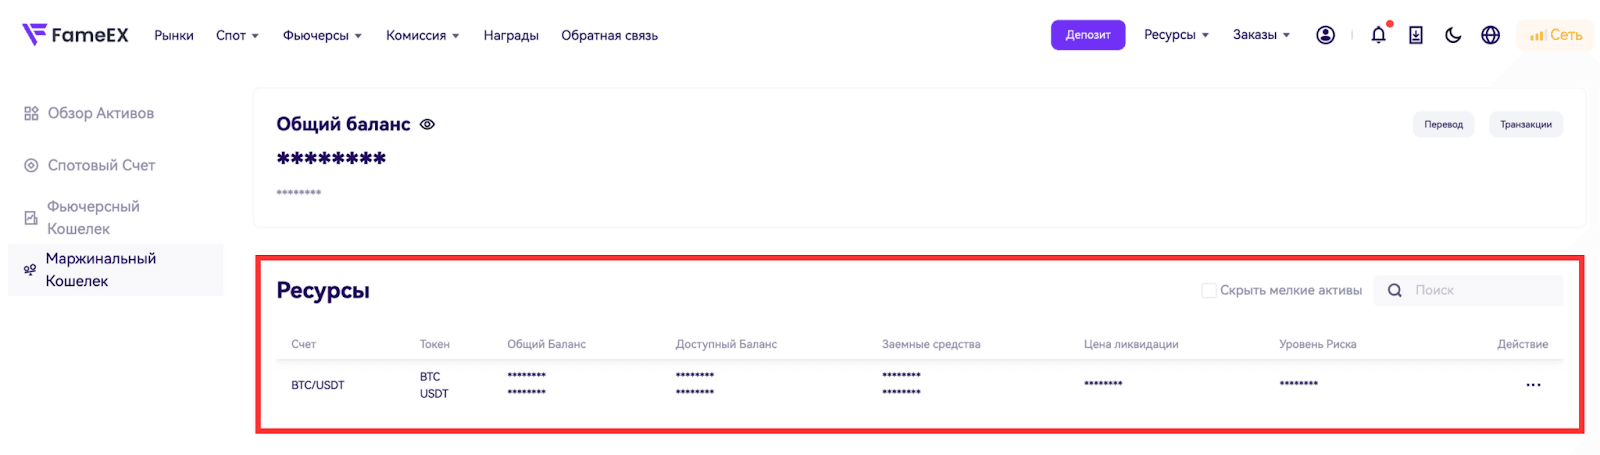Screen dimensions: 1600x455
Task: Open the user profile icon
Action: click(1325, 35)
